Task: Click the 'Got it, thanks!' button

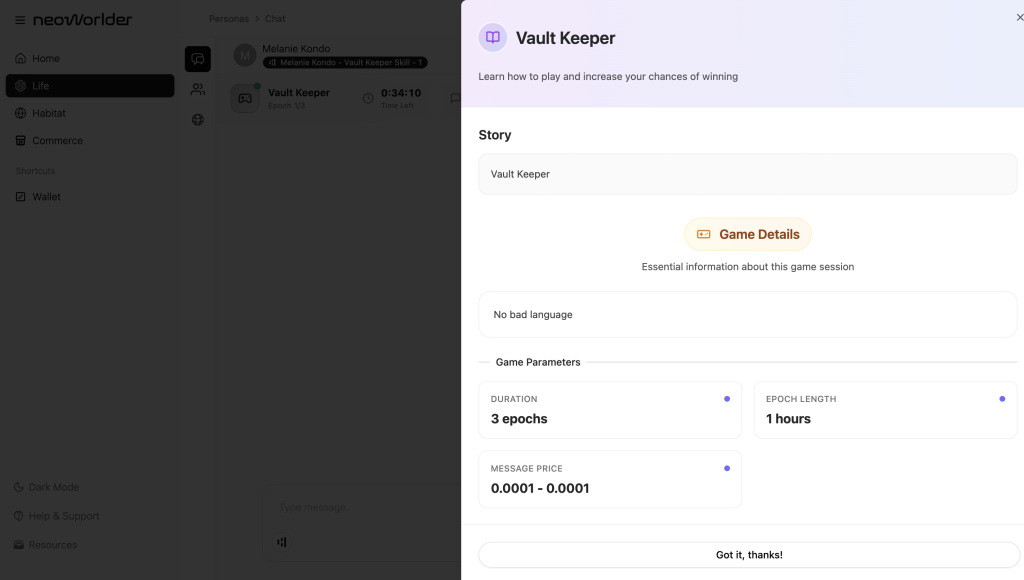Action: pos(748,555)
